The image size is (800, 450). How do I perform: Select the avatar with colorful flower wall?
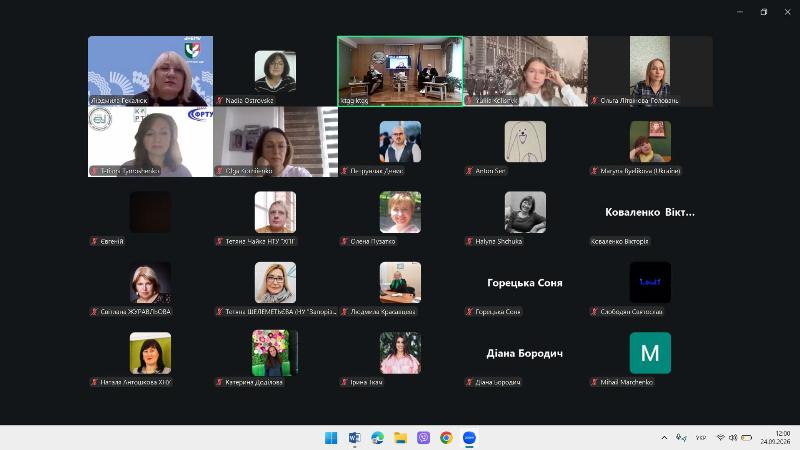[275, 353]
